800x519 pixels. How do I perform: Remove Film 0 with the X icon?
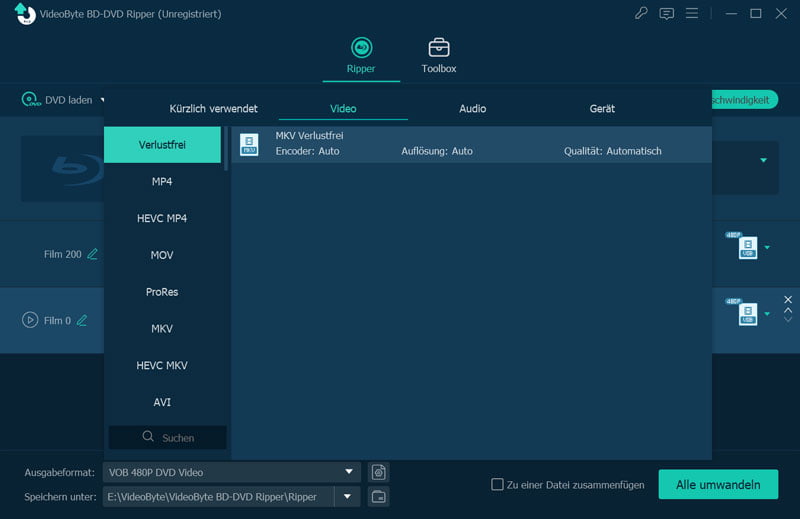point(788,300)
